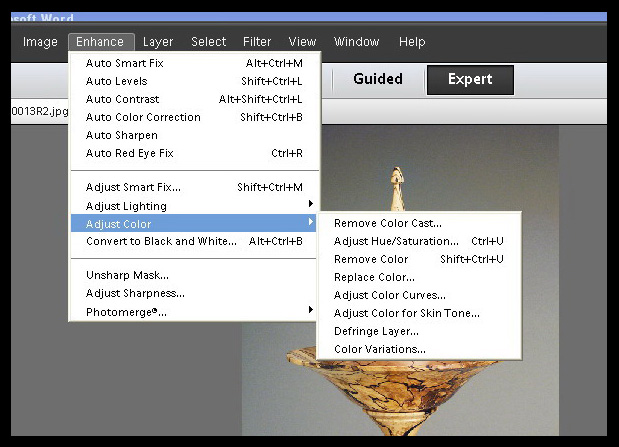Open Adjust Hue/Saturation dialog
This screenshot has width=619, height=447.
point(396,241)
